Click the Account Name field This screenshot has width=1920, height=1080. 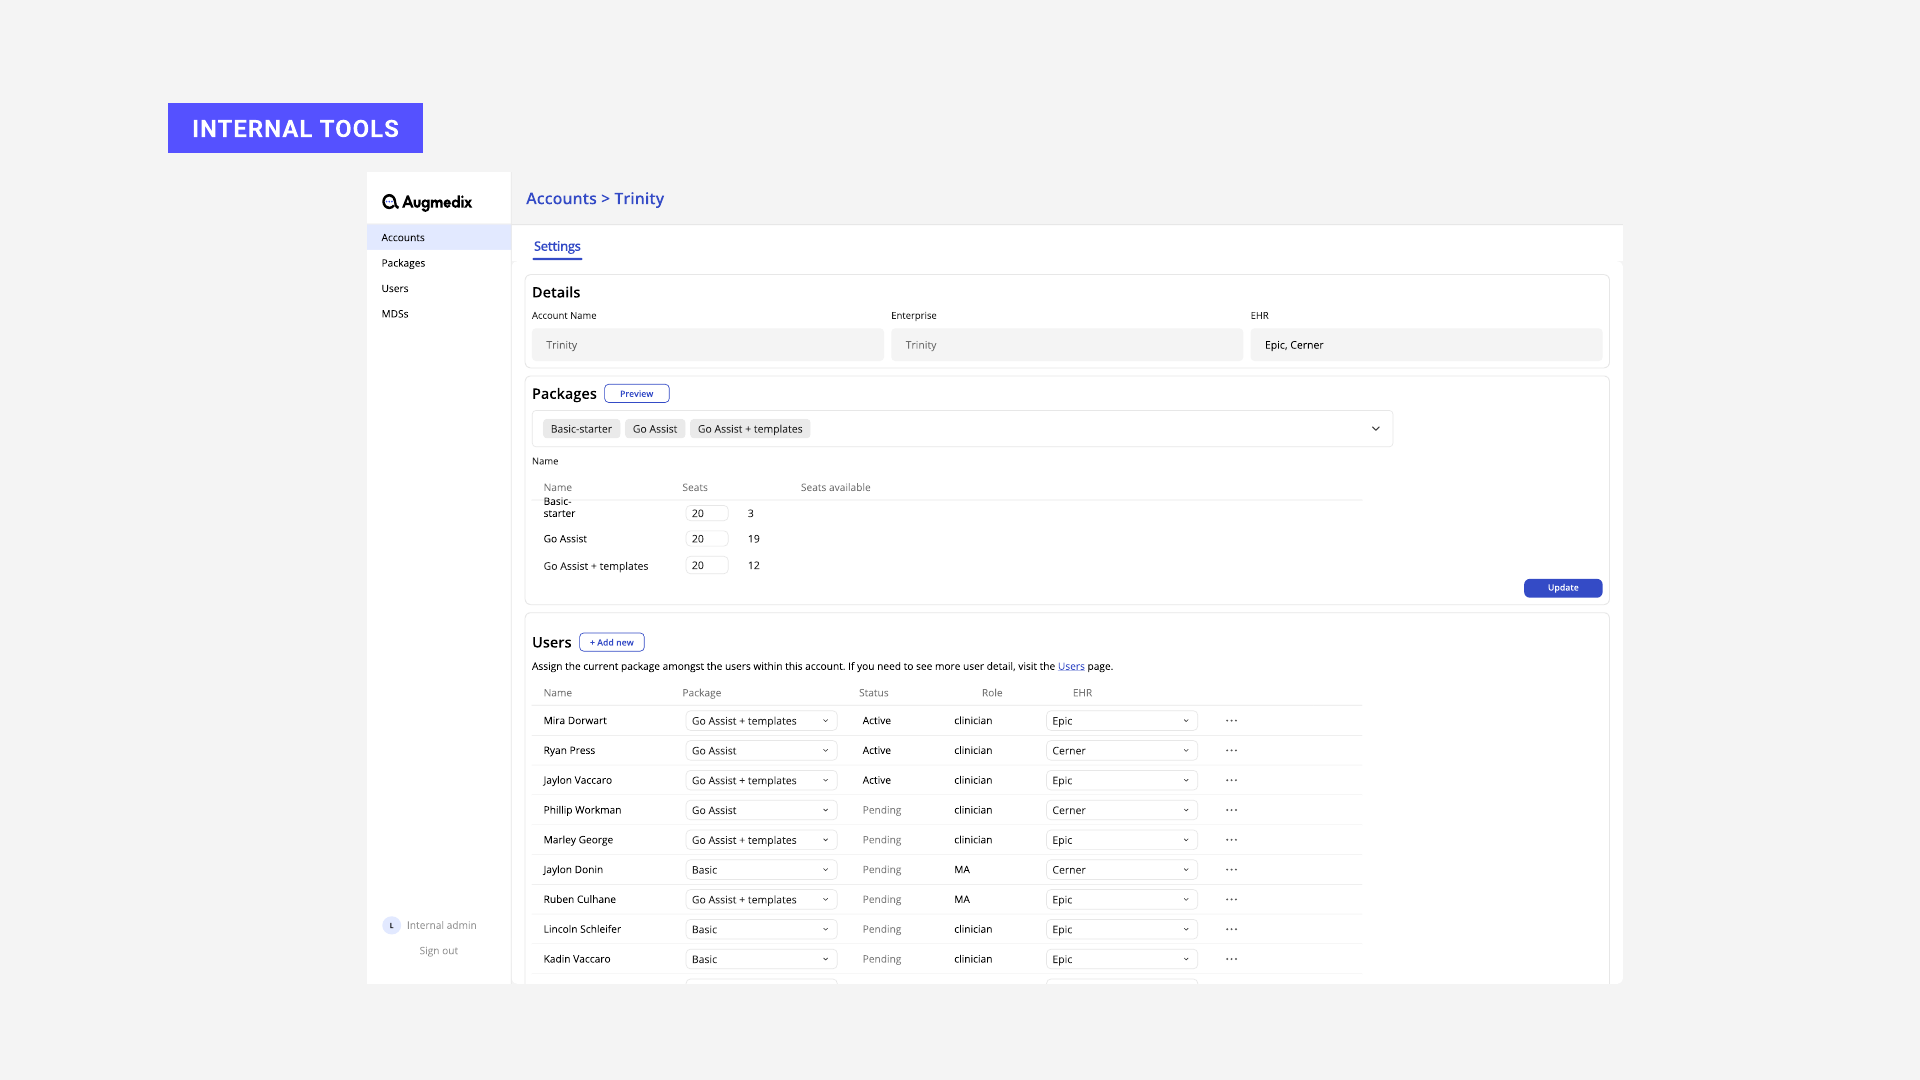tap(708, 345)
